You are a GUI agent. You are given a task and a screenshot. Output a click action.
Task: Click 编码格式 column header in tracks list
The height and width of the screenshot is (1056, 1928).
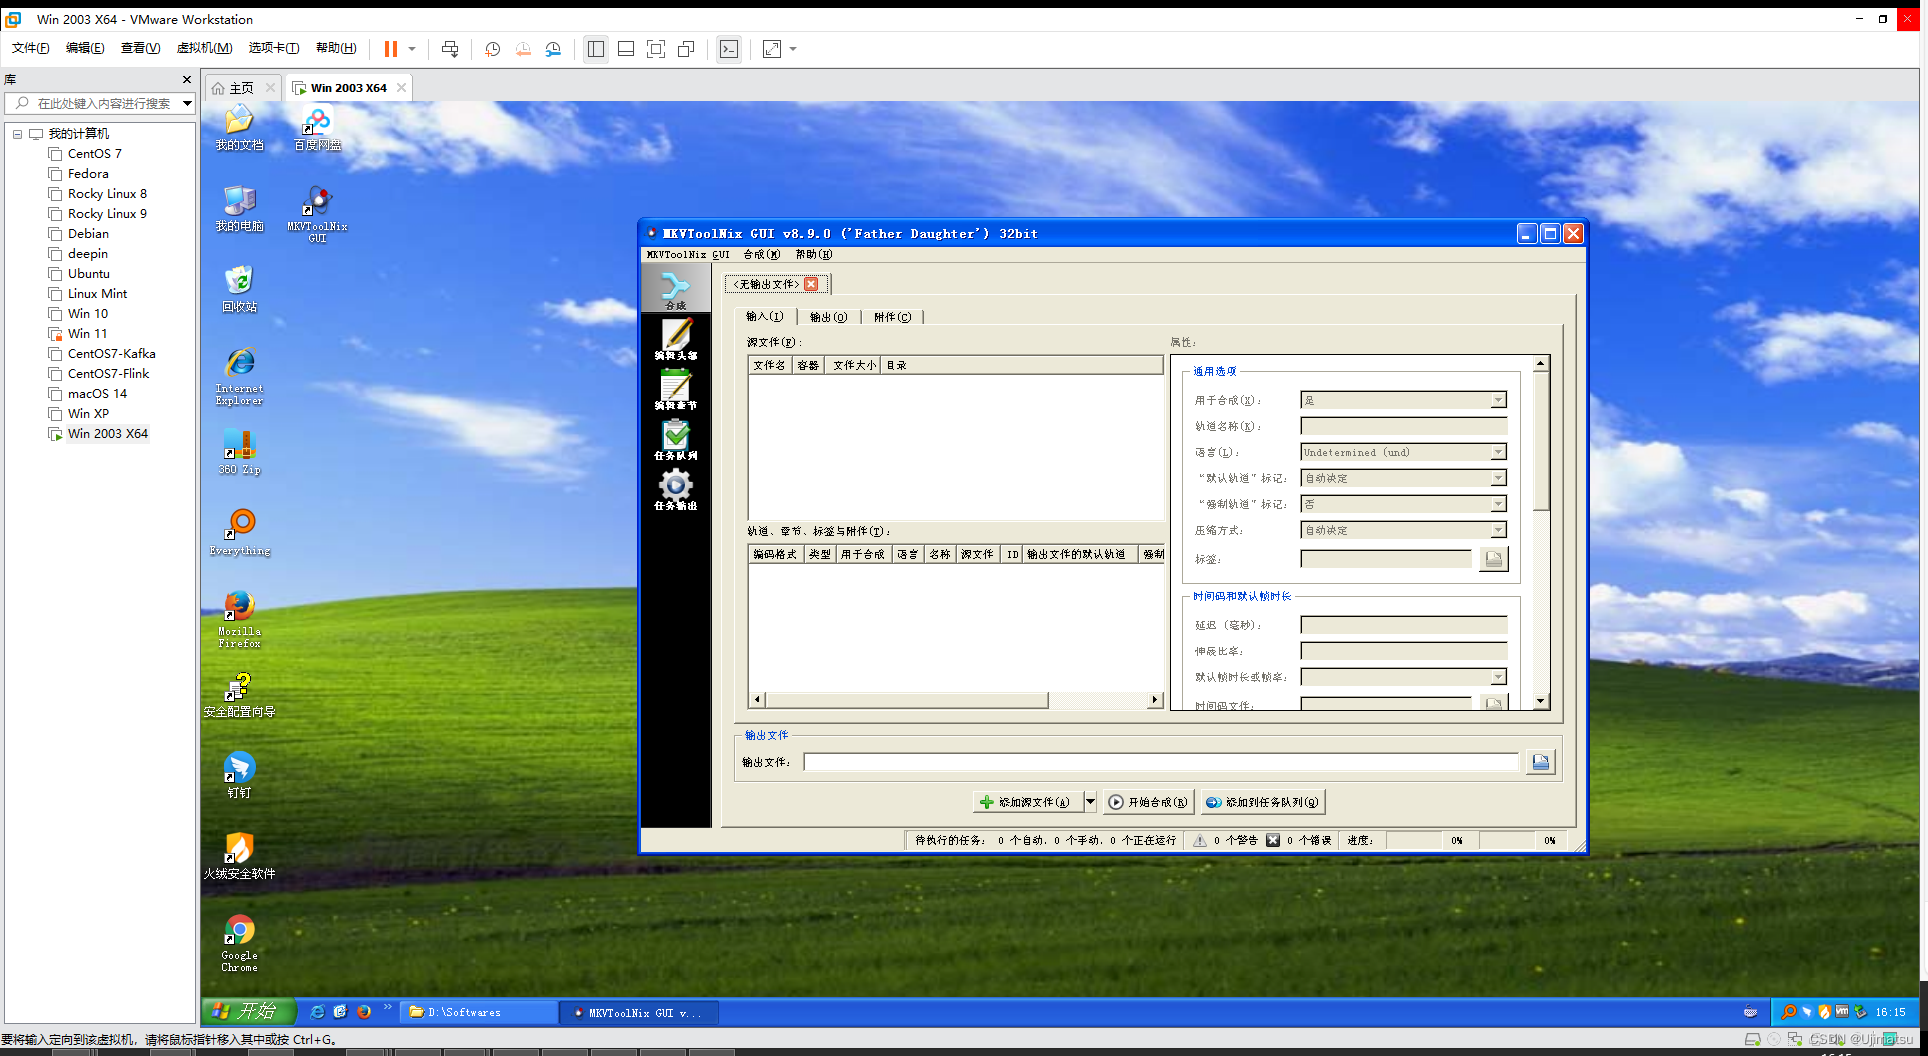(x=775, y=554)
